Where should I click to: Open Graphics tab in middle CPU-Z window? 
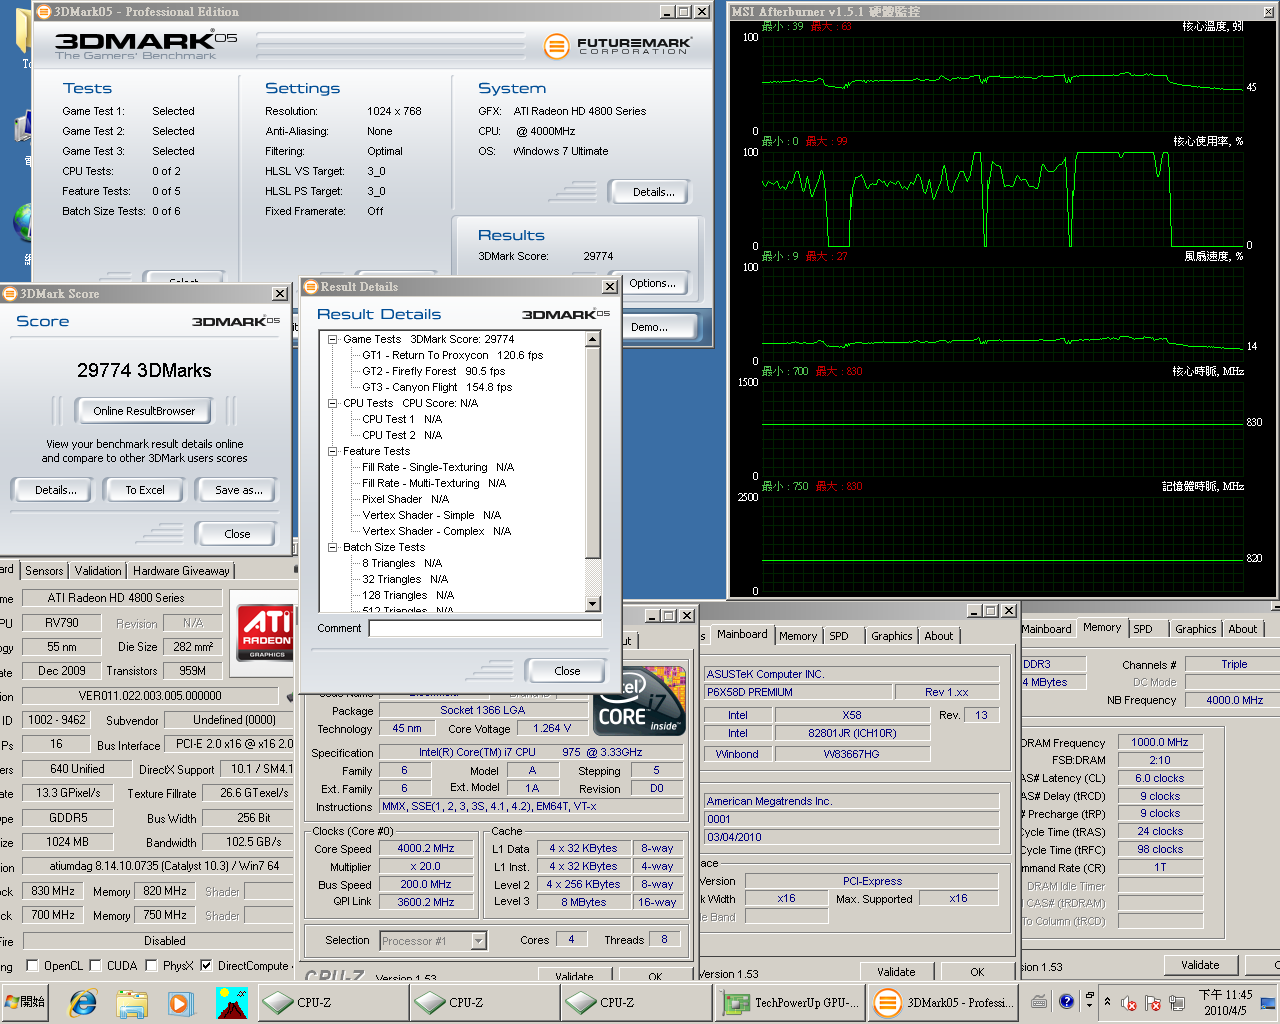pyautogui.click(x=891, y=636)
